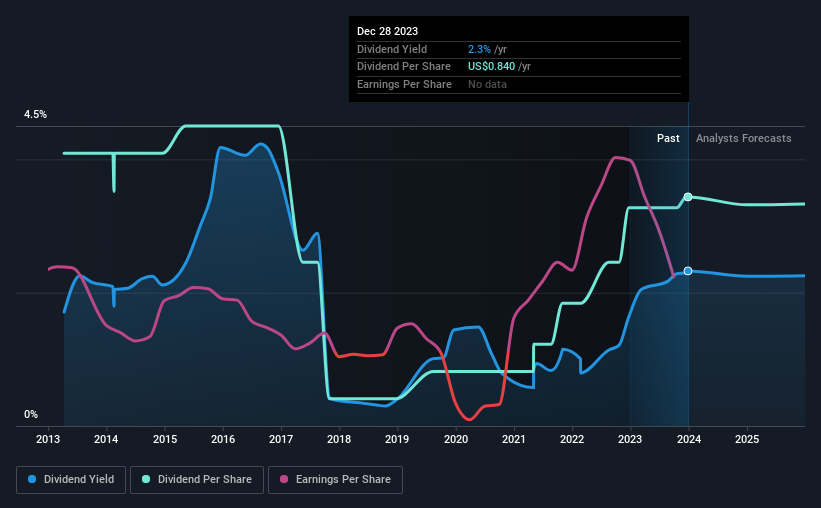Toggle the Dividend Yield legend button
This screenshot has width=821, height=508.
[x=71, y=480]
